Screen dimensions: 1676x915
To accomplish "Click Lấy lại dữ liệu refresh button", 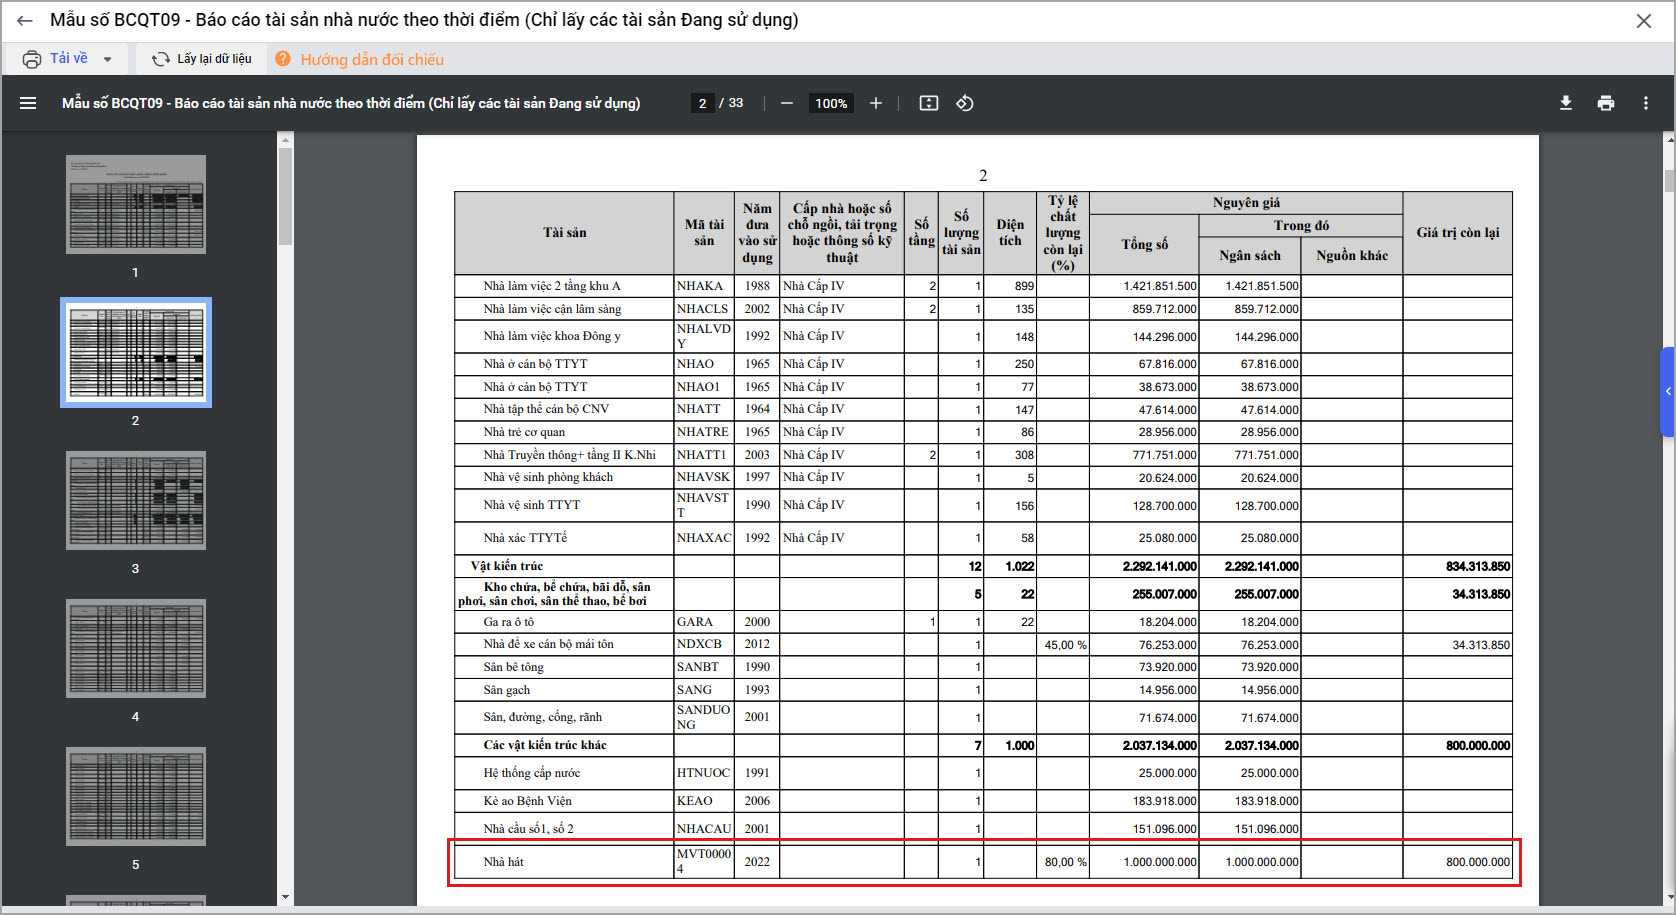I will [202, 59].
